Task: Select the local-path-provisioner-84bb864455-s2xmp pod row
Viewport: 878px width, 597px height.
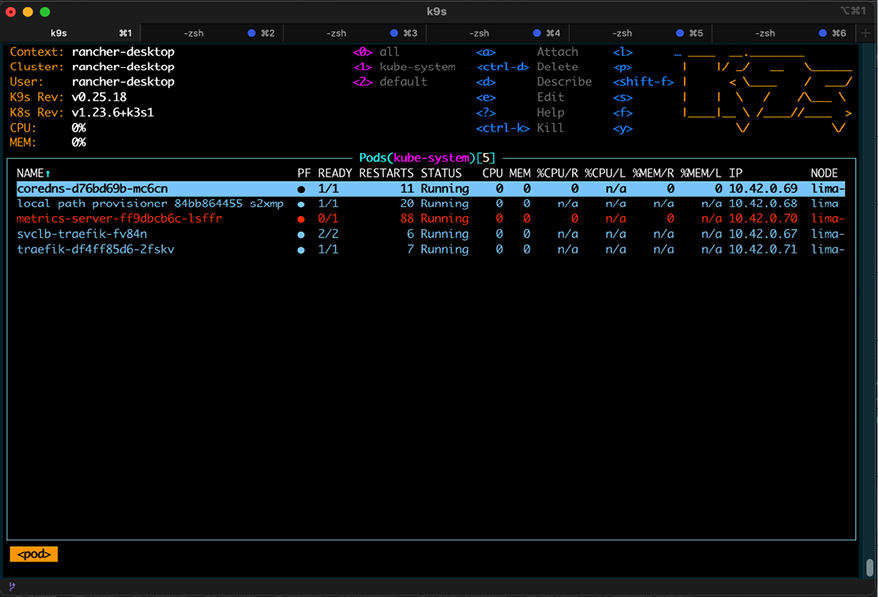Action: pos(430,204)
